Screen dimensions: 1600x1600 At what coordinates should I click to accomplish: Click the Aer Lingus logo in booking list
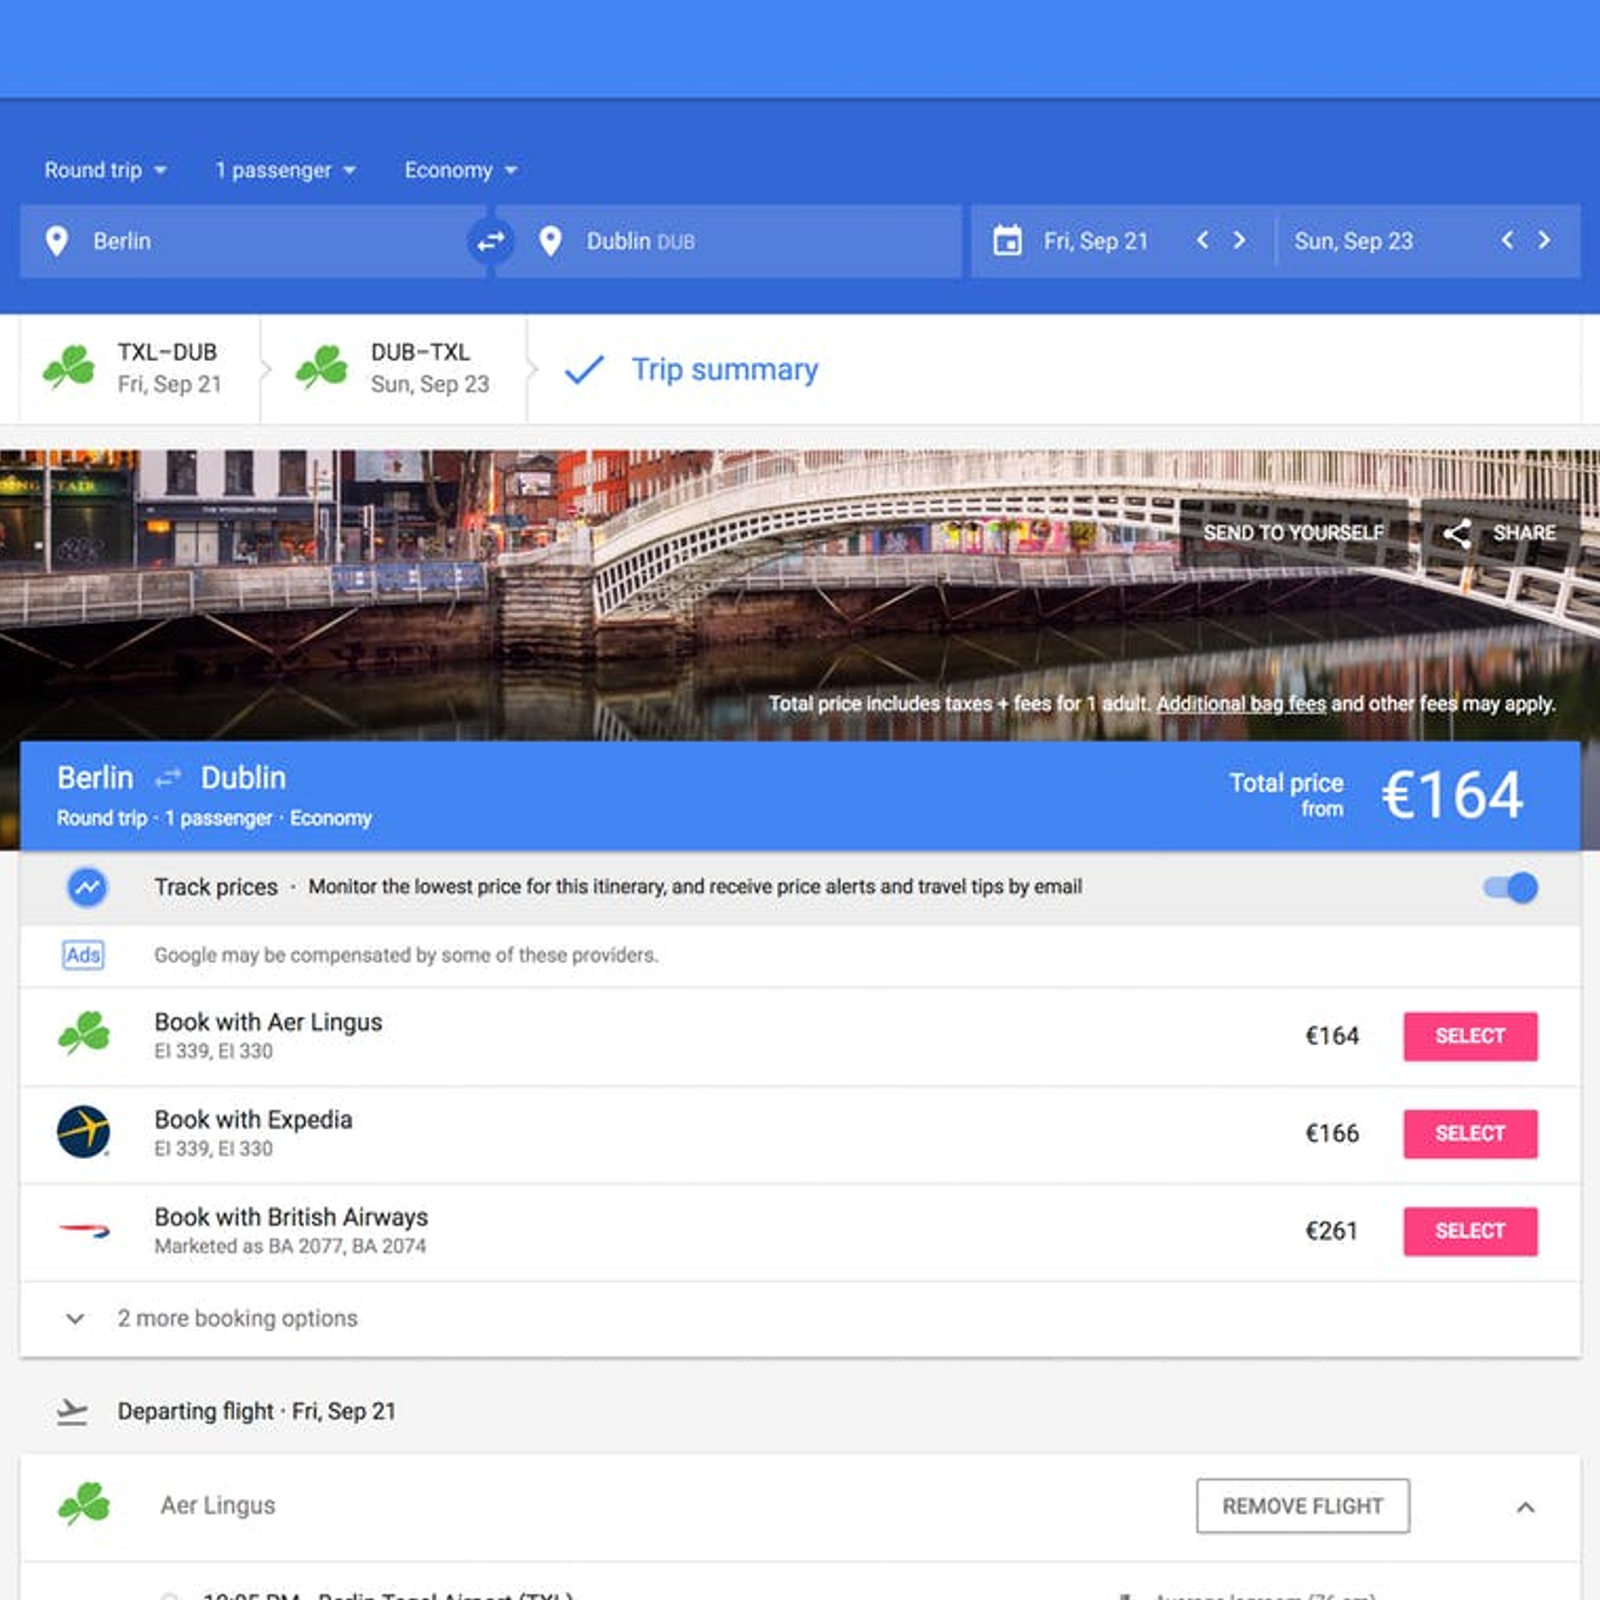pyautogui.click(x=84, y=1033)
